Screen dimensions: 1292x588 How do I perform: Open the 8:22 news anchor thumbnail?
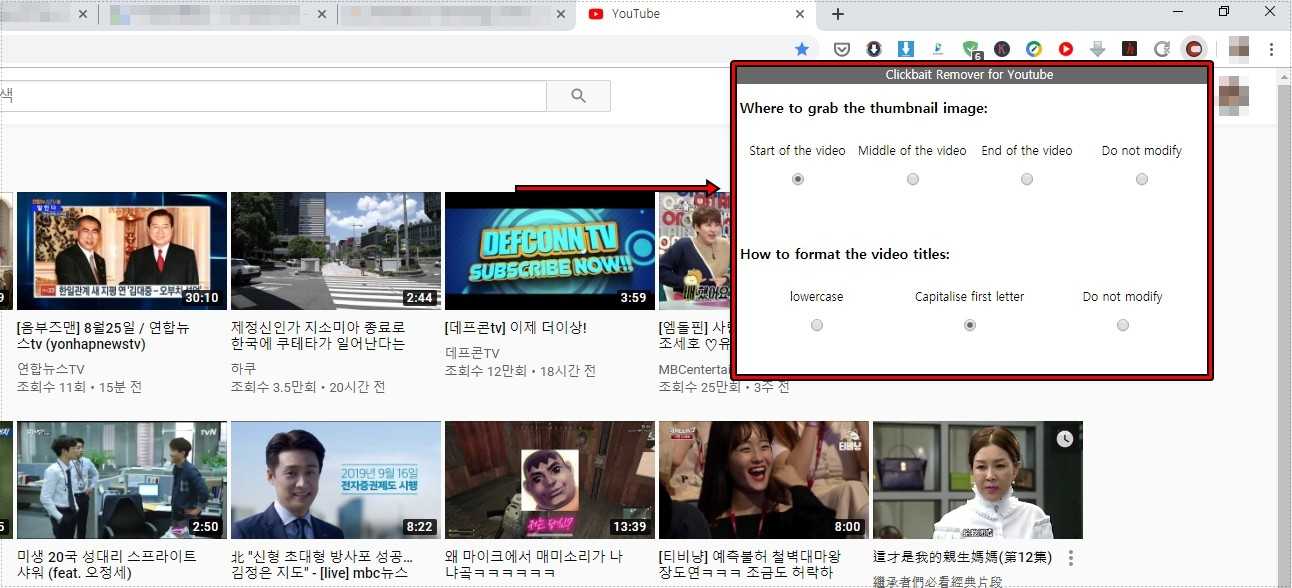pos(336,480)
